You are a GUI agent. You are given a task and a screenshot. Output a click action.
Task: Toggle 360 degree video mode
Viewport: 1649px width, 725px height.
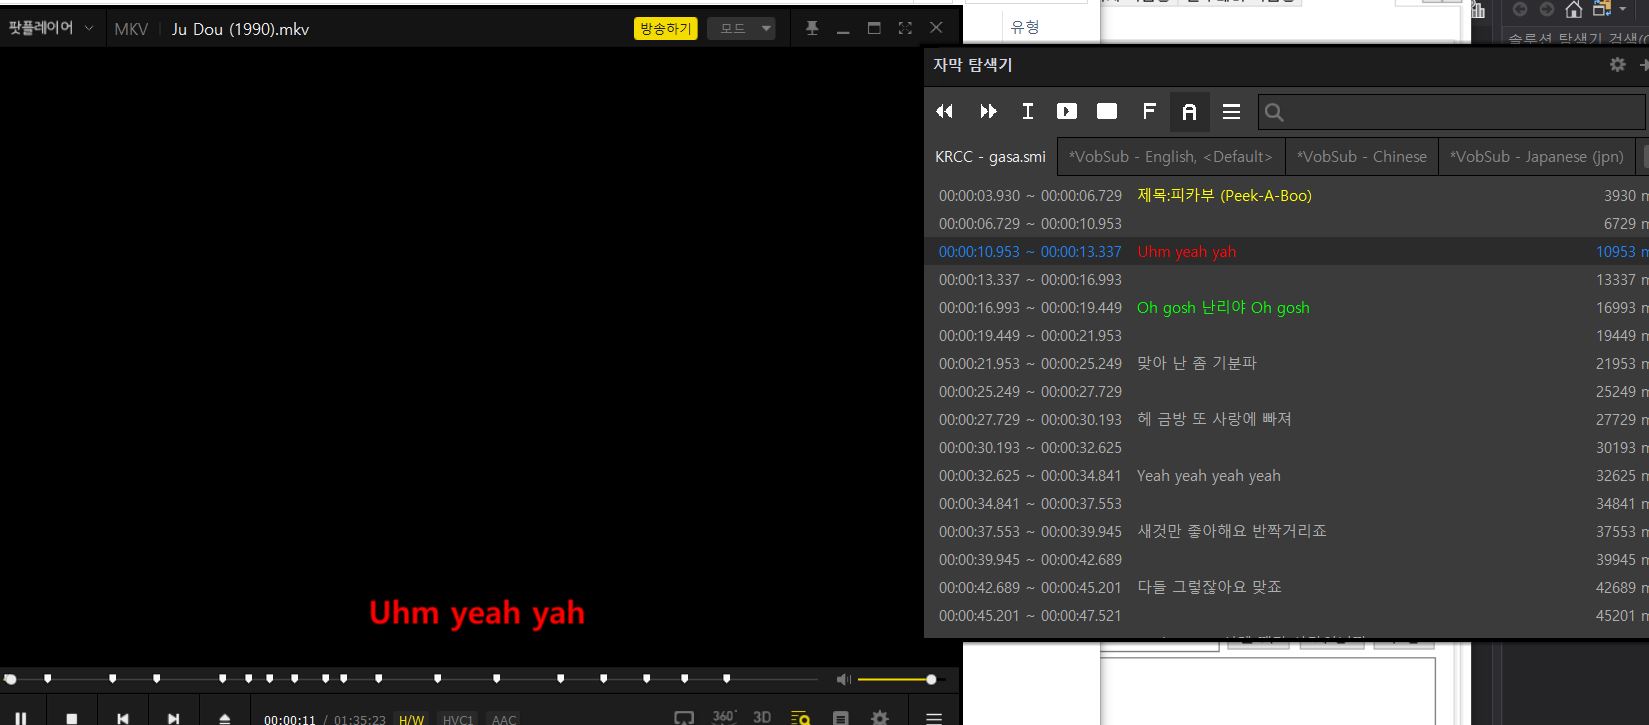(x=724, y=717)
